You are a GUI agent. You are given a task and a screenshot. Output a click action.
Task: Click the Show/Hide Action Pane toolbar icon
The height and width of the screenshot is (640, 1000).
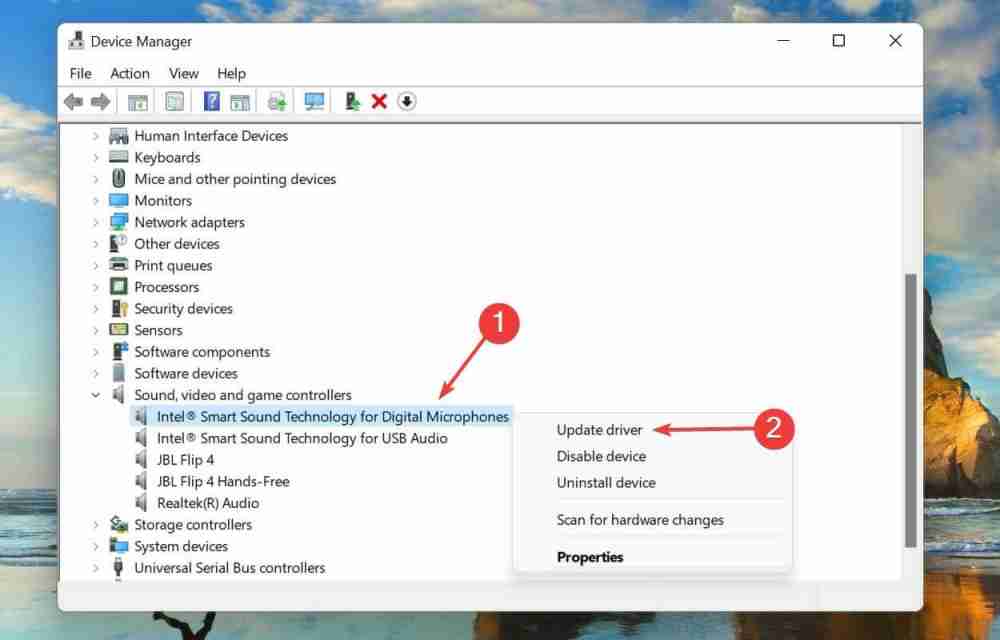click(x=240, y=101)
